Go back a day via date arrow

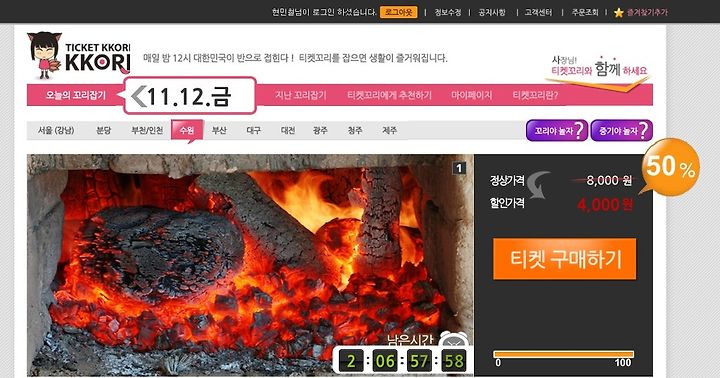point(138,96)
